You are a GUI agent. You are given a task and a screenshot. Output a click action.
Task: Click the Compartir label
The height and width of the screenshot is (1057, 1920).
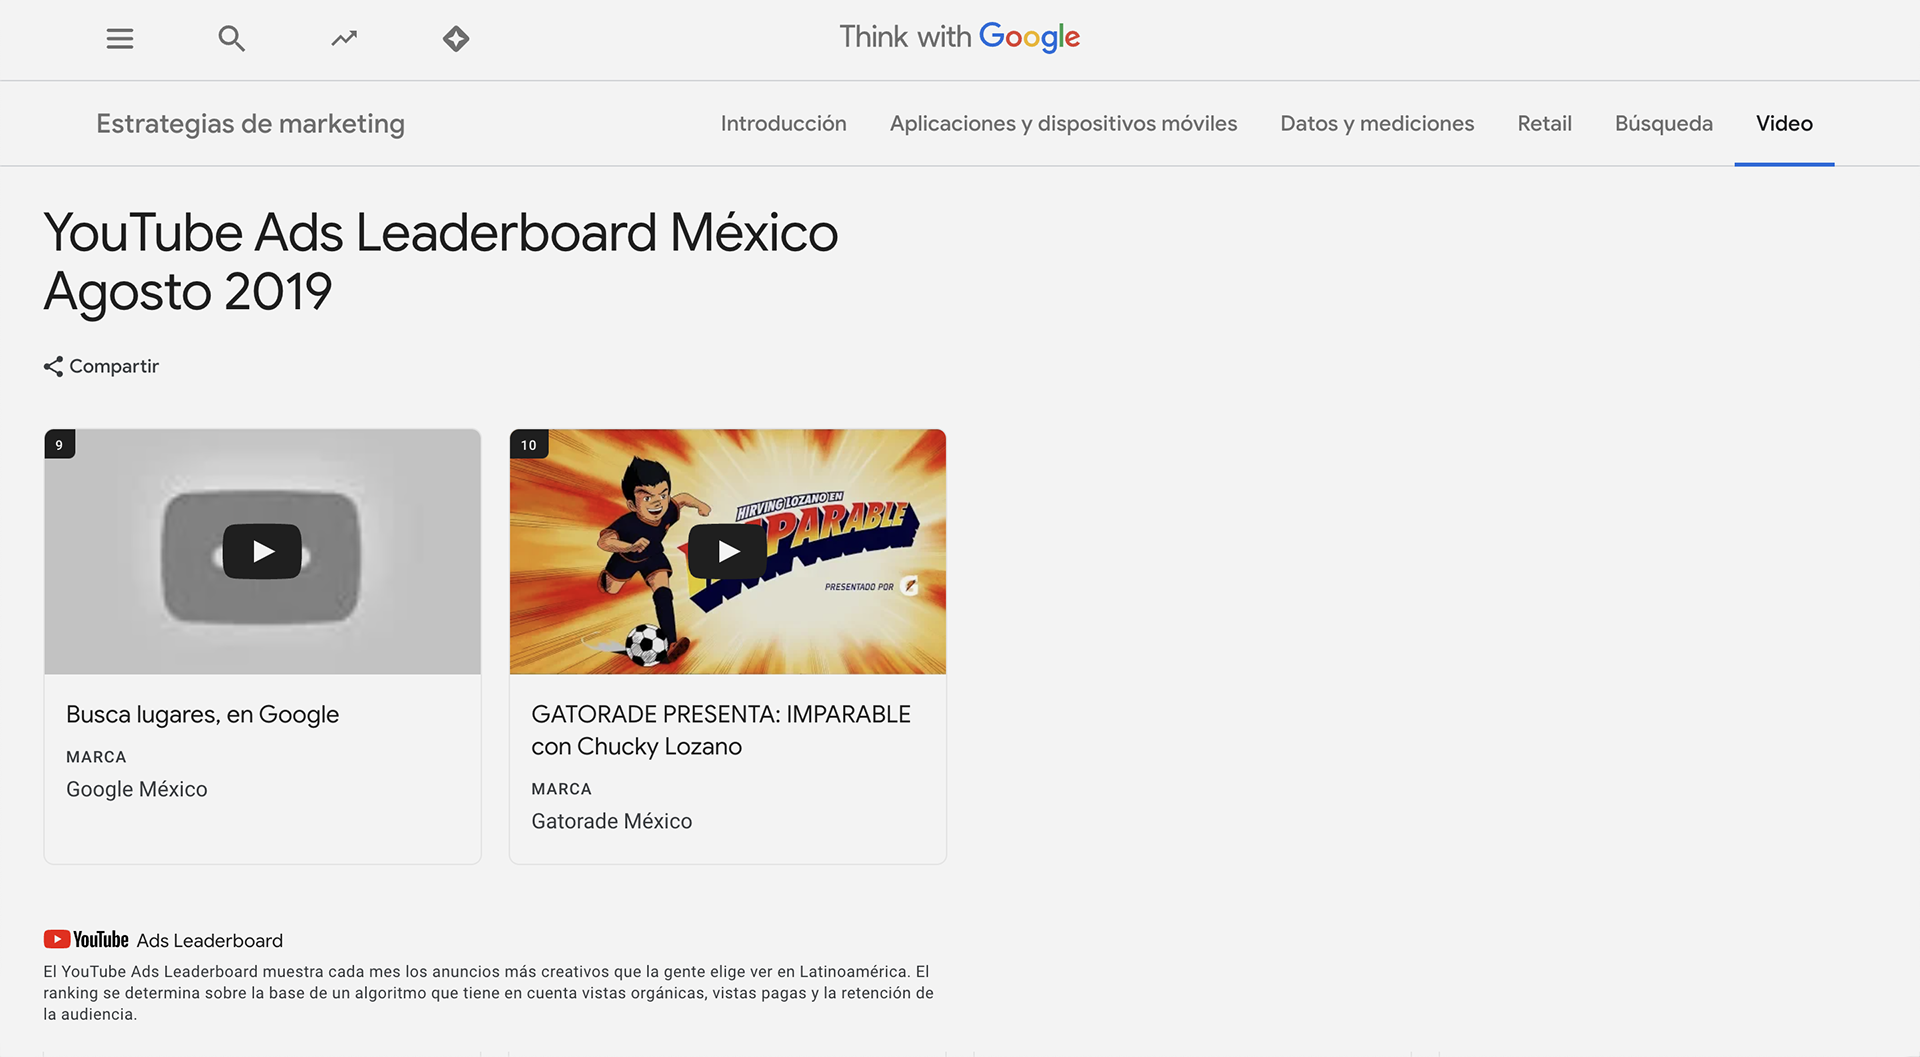[114, 367]
